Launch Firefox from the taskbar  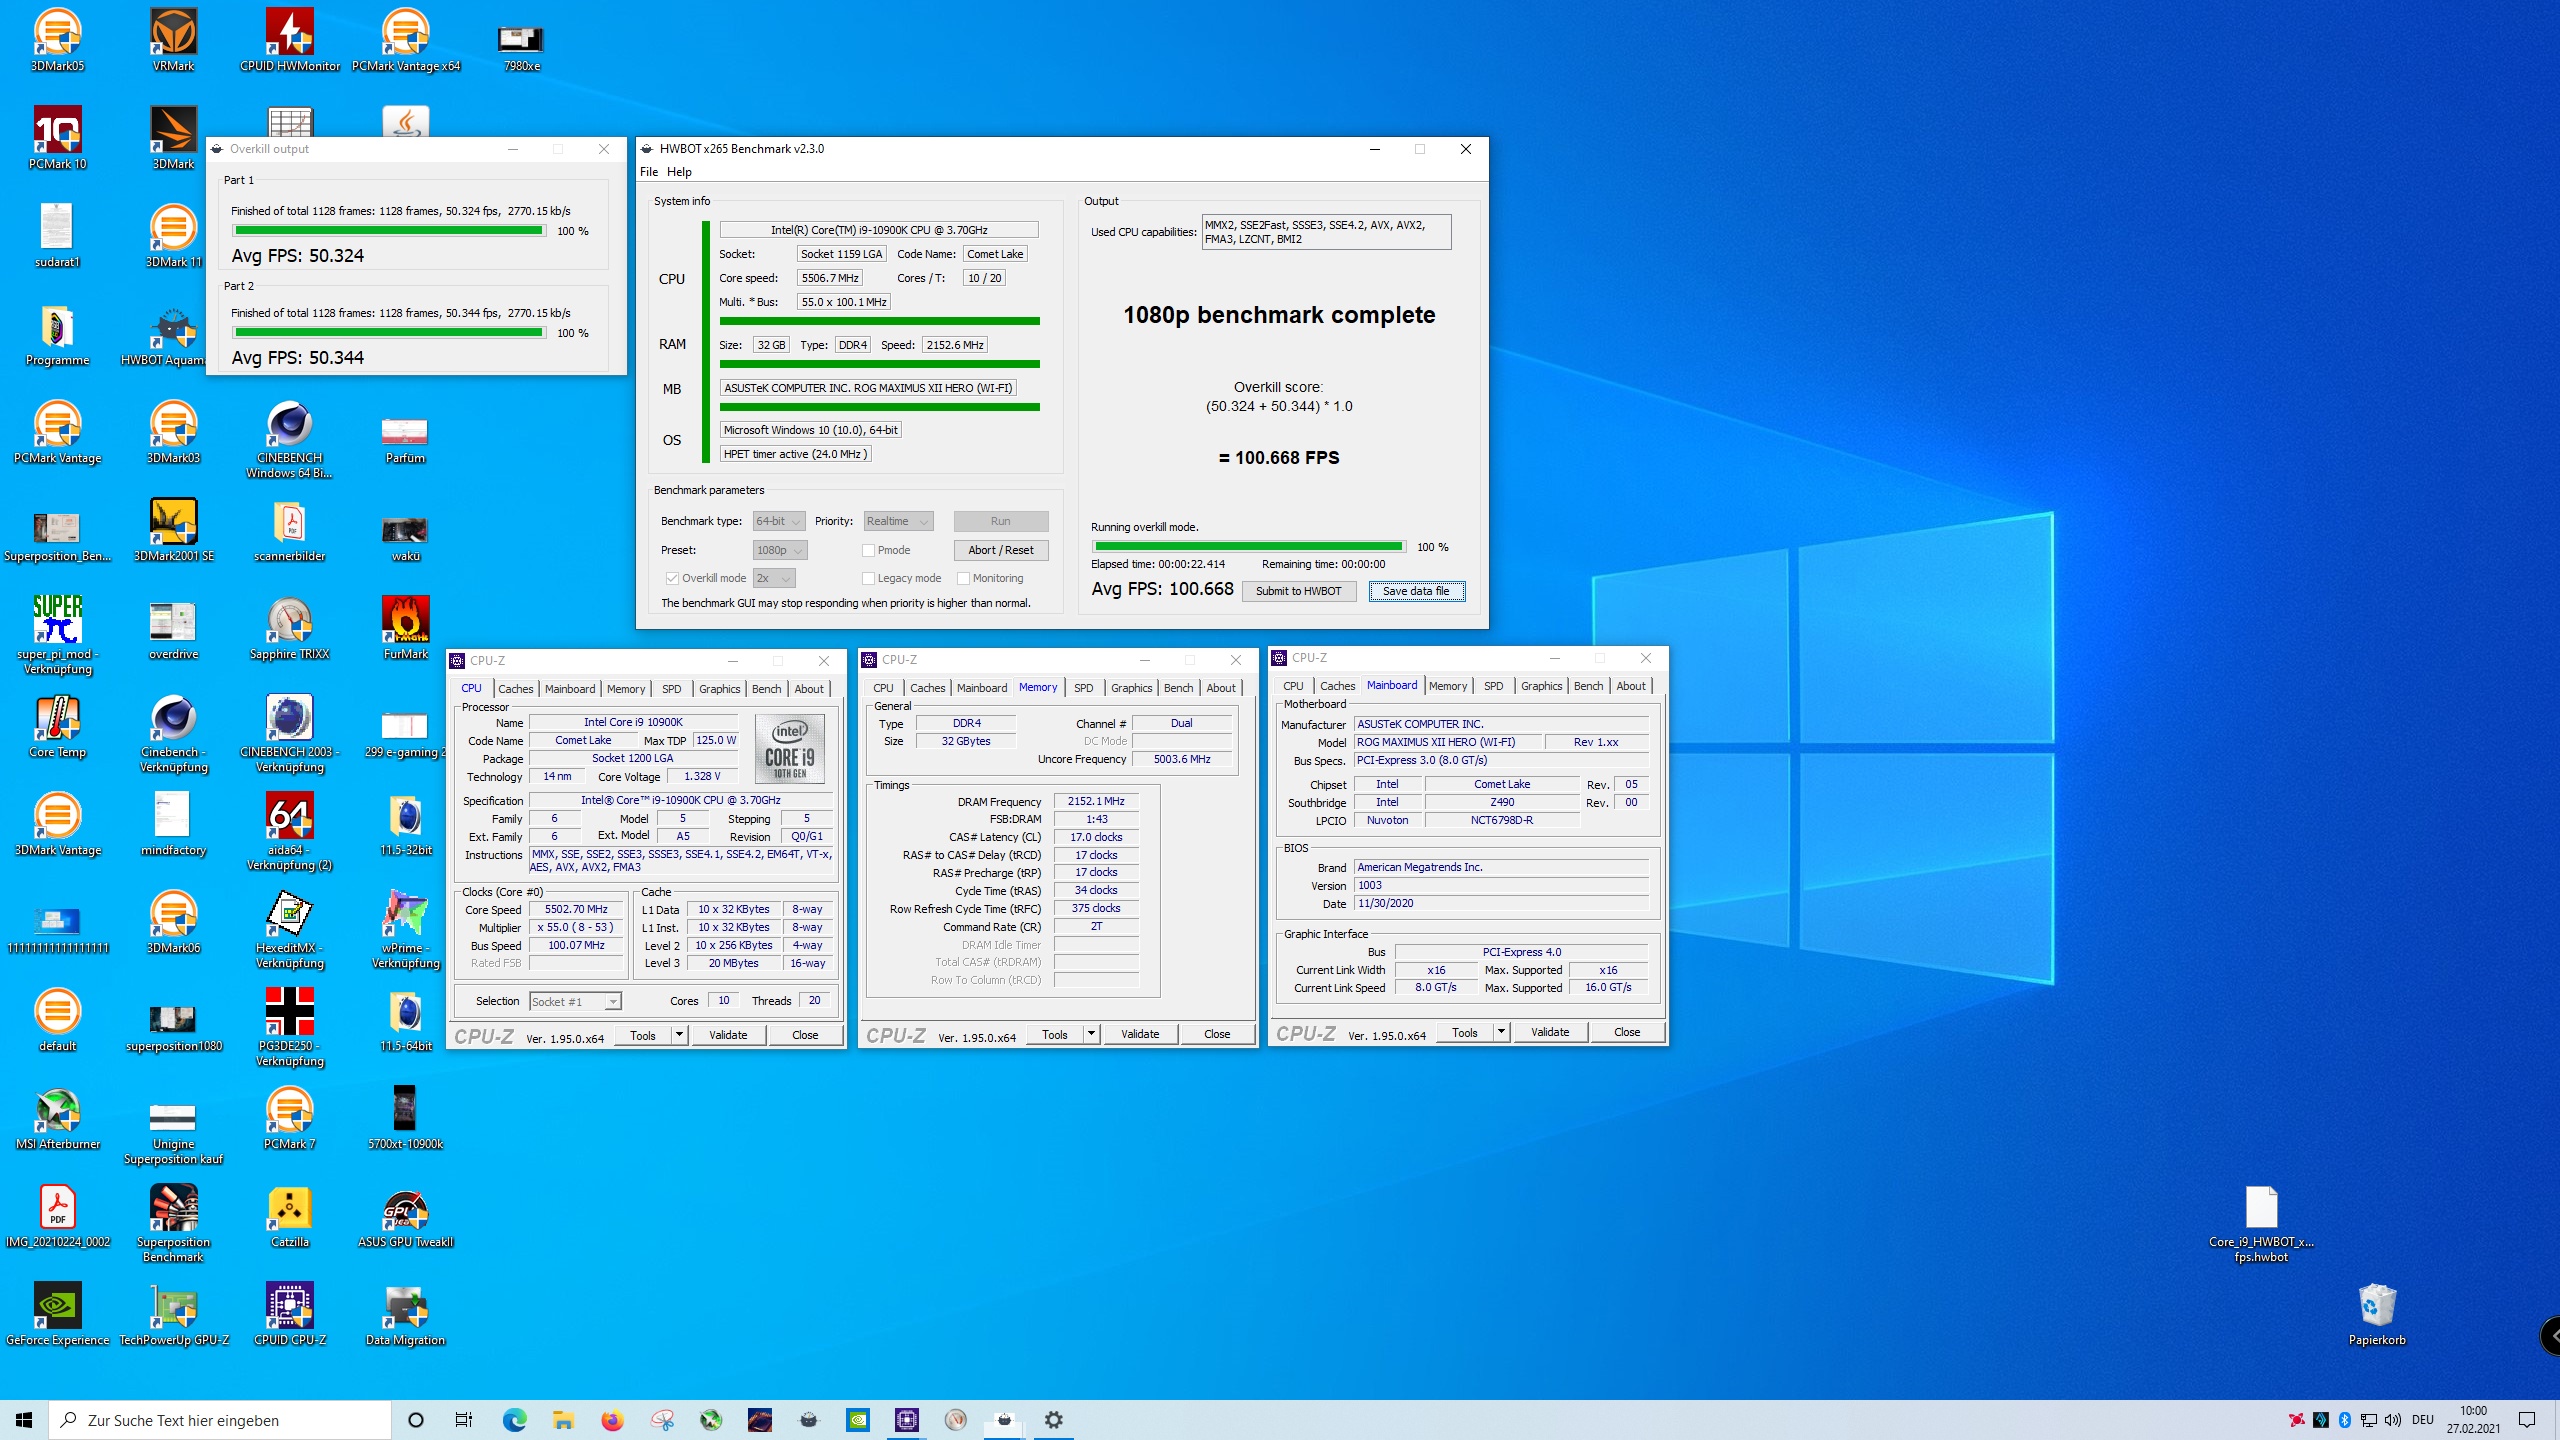click(612, 1420)
